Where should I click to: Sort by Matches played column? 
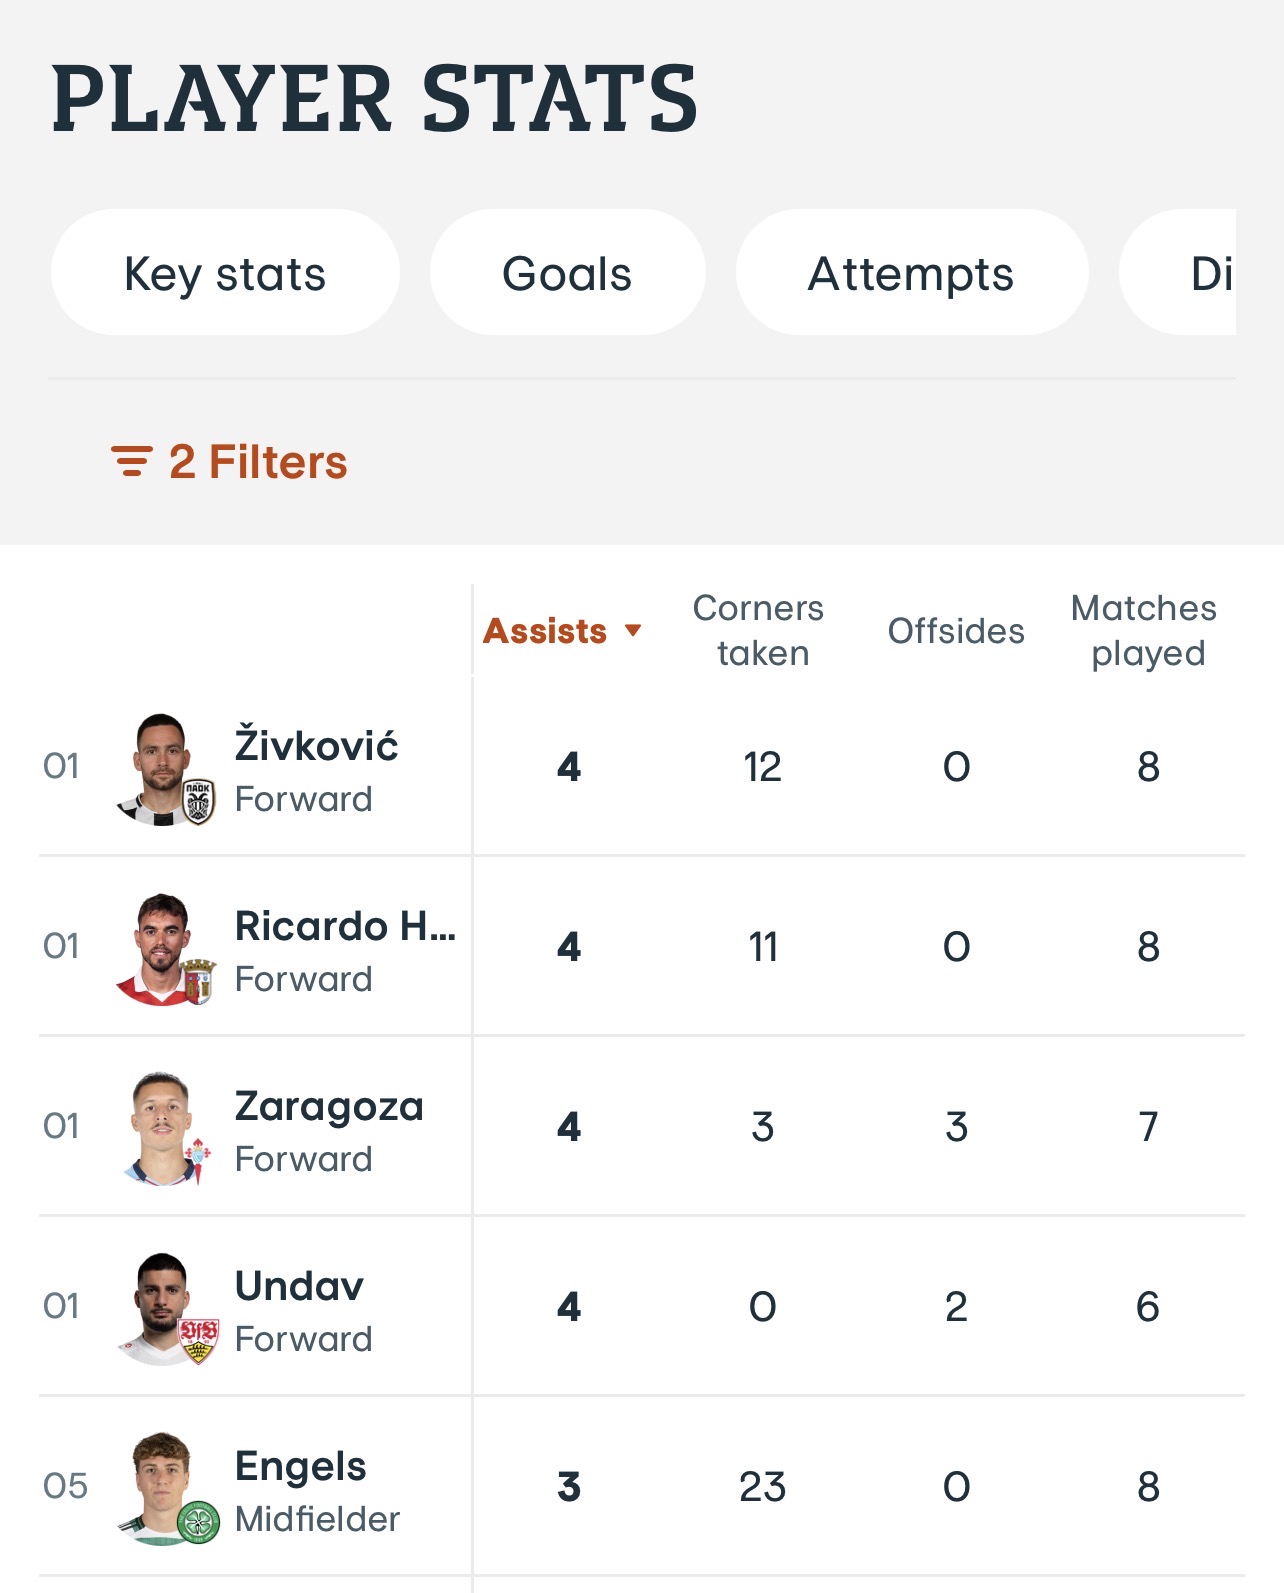point(1145,630)
